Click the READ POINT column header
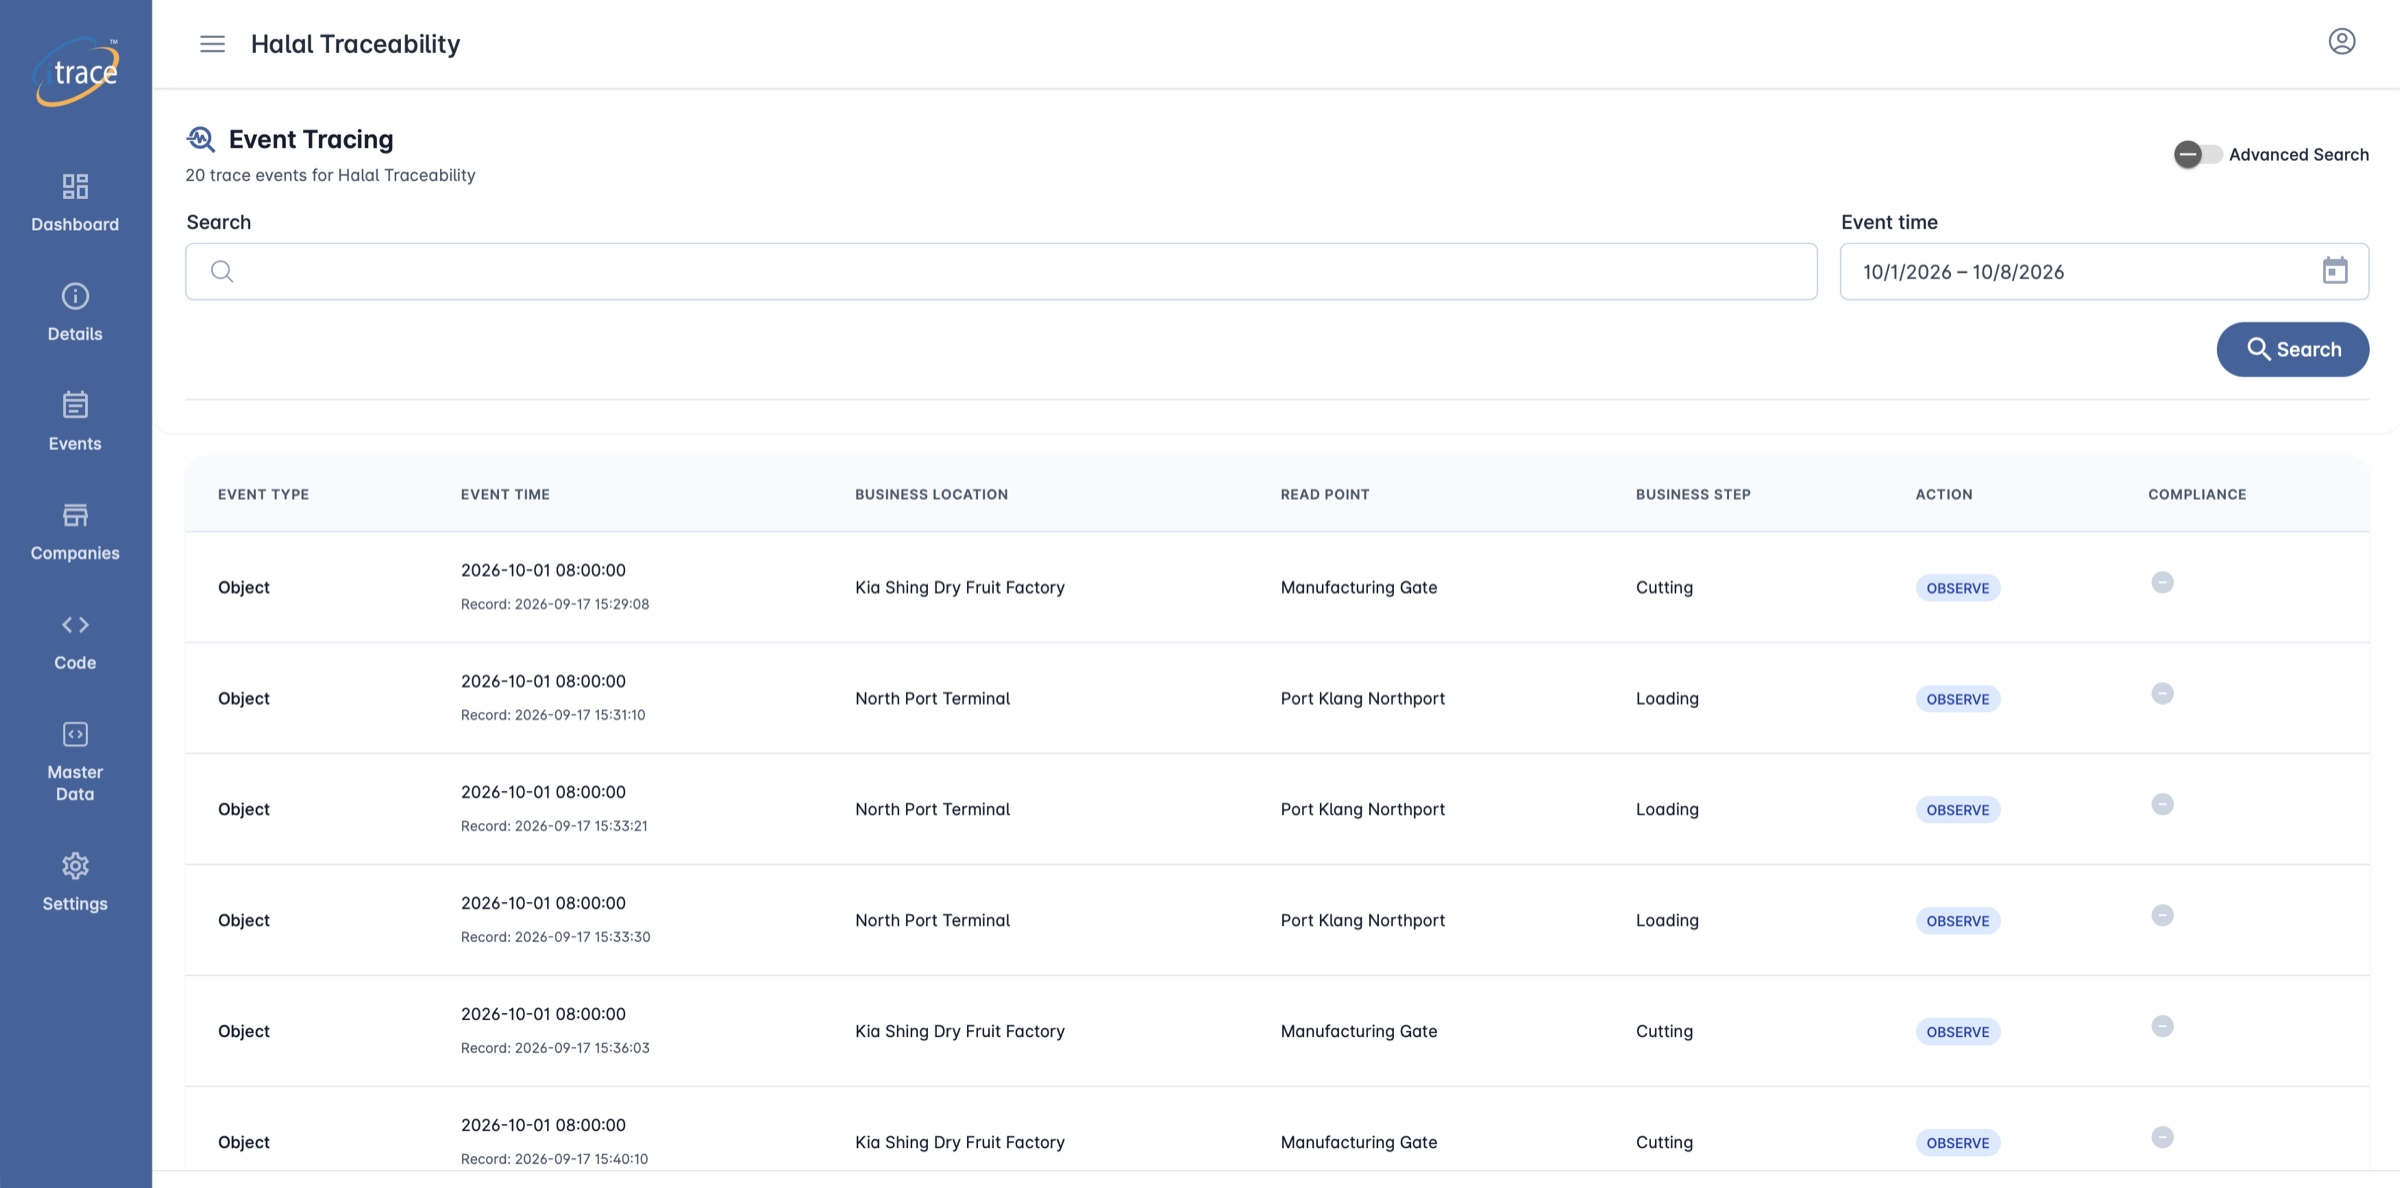 point(1325,494)
